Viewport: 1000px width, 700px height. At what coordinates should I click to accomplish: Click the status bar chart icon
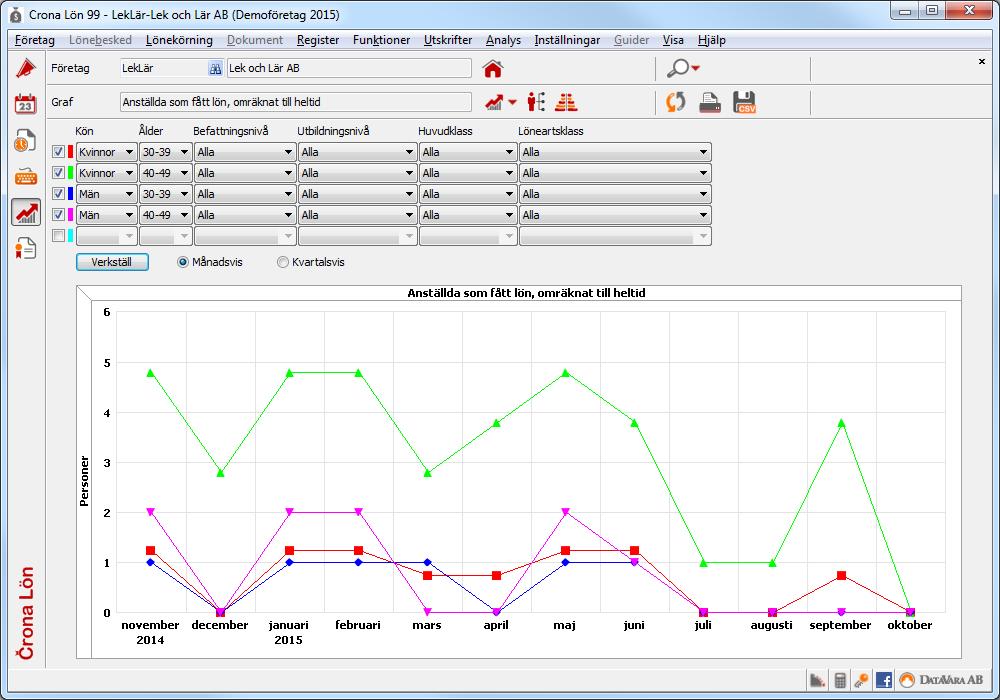[x=817, y=680]
